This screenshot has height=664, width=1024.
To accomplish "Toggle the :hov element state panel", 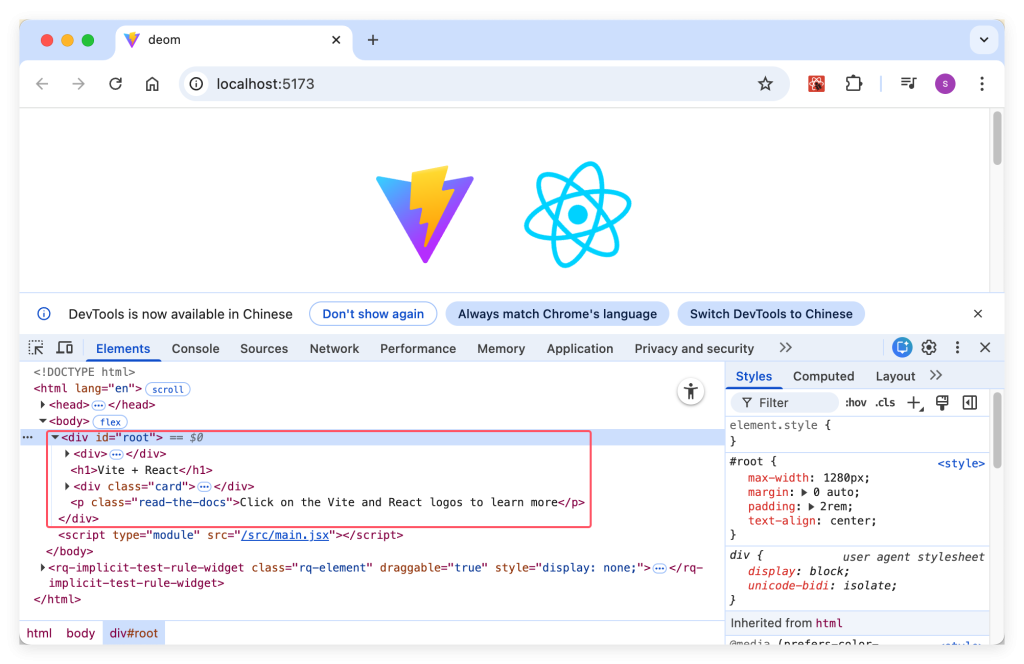I will click(x=856, y=403).
